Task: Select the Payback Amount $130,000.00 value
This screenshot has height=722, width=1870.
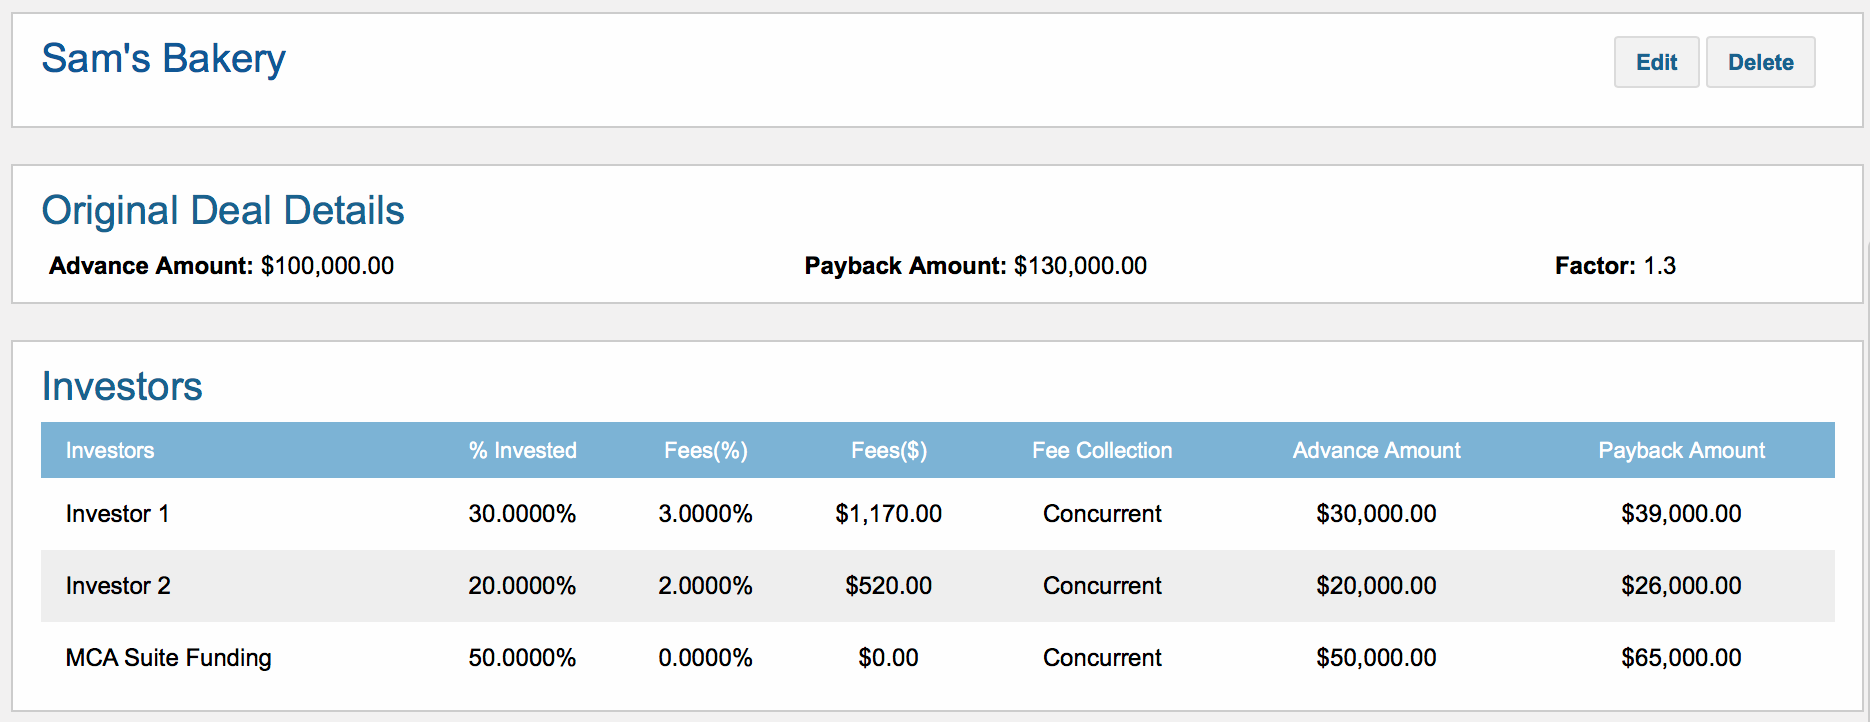Action: tap(1080, 266)
